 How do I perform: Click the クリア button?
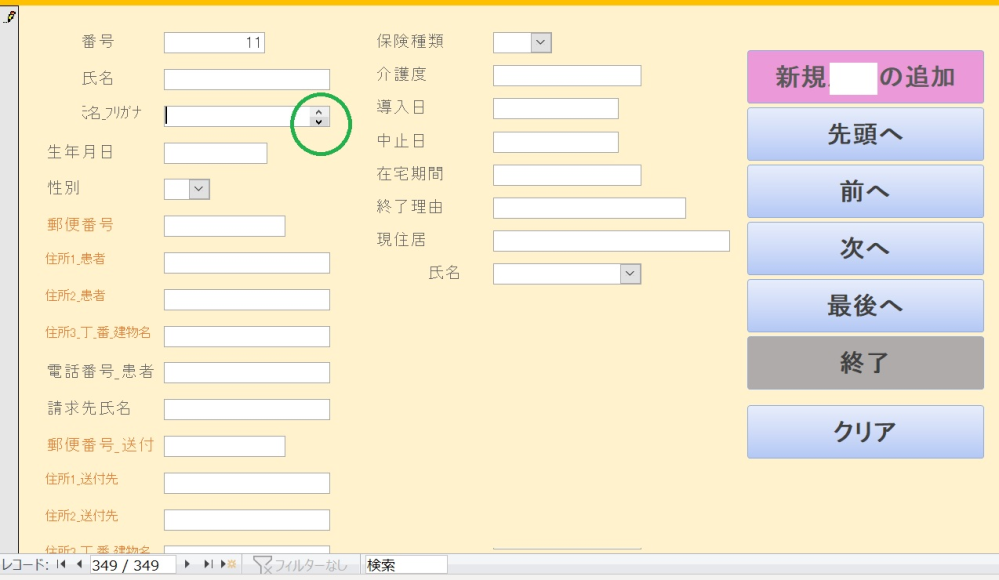865,431
